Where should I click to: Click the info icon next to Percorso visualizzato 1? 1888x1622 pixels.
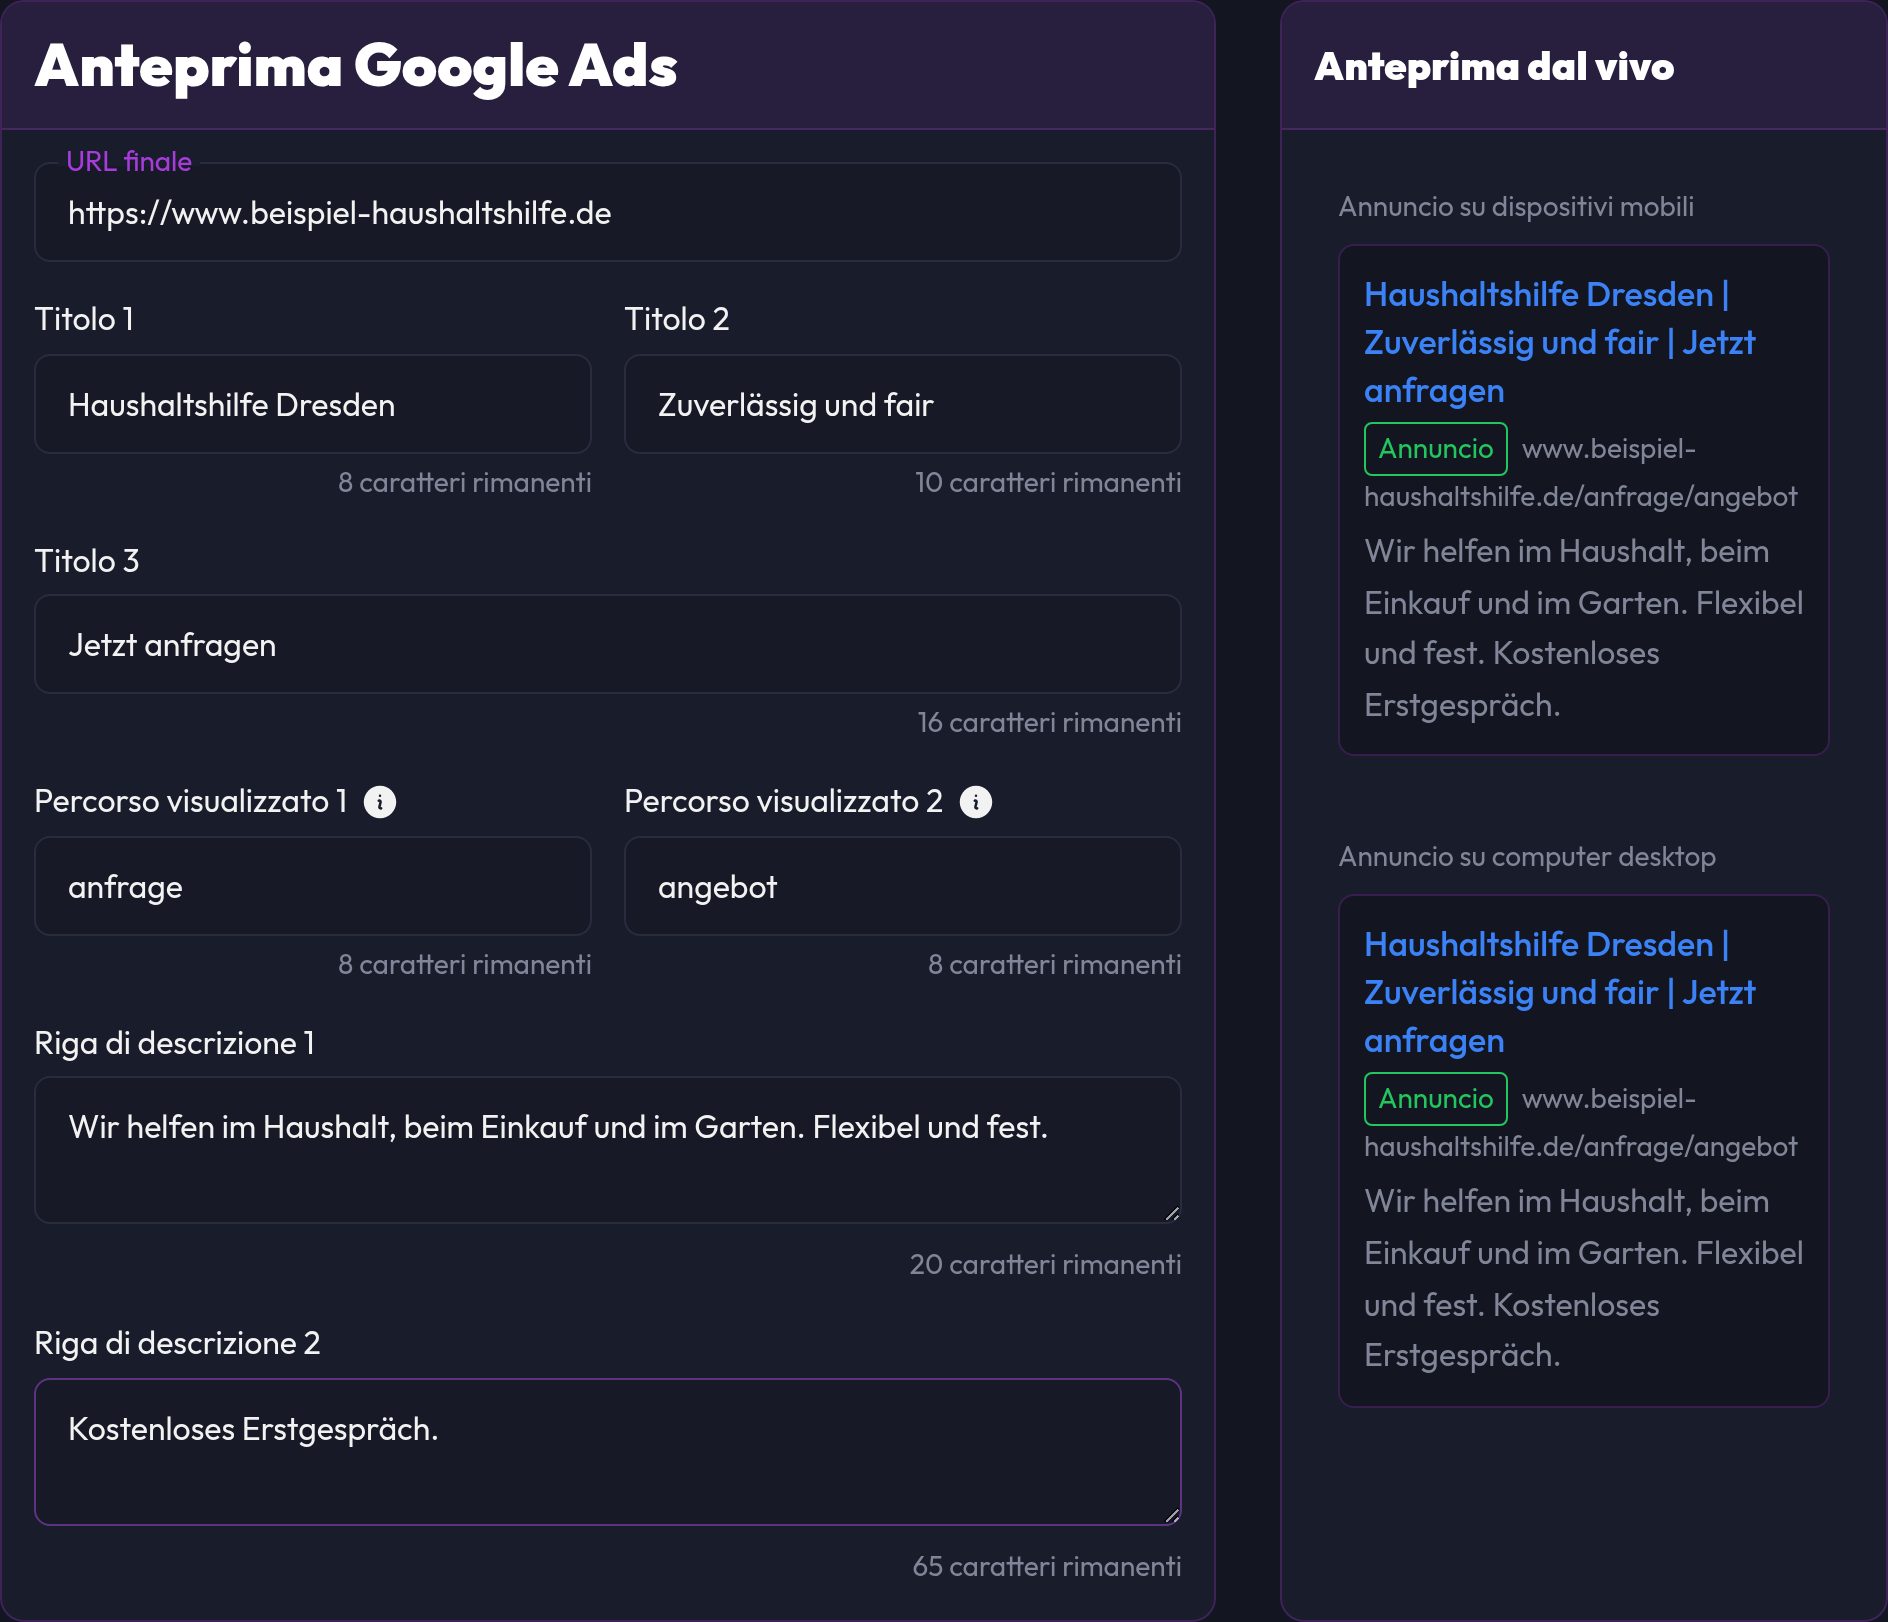pos(380,802)
